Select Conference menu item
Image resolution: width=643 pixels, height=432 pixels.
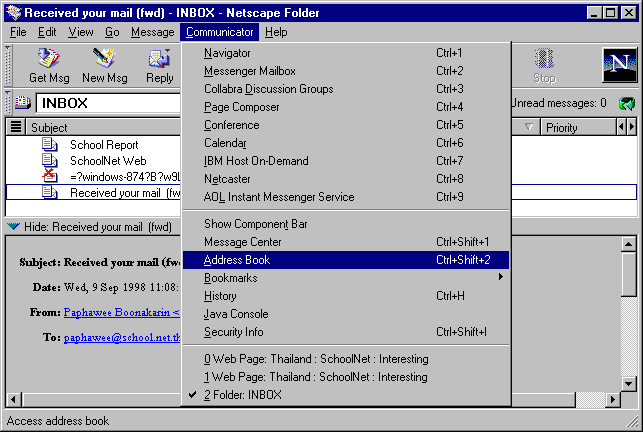click(x=346, y=125)
